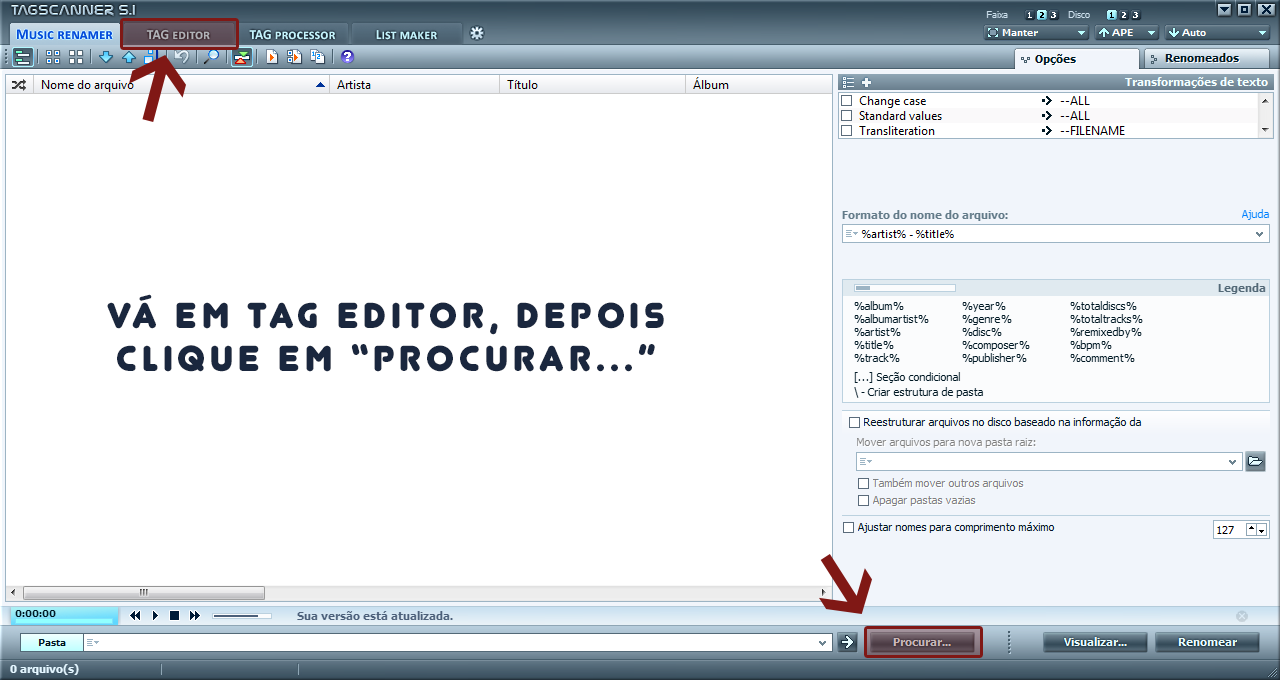This screenshot has width=1280, height=680.
Task: Click the two pages with orange arrow icon
Action: click(294, 57)
